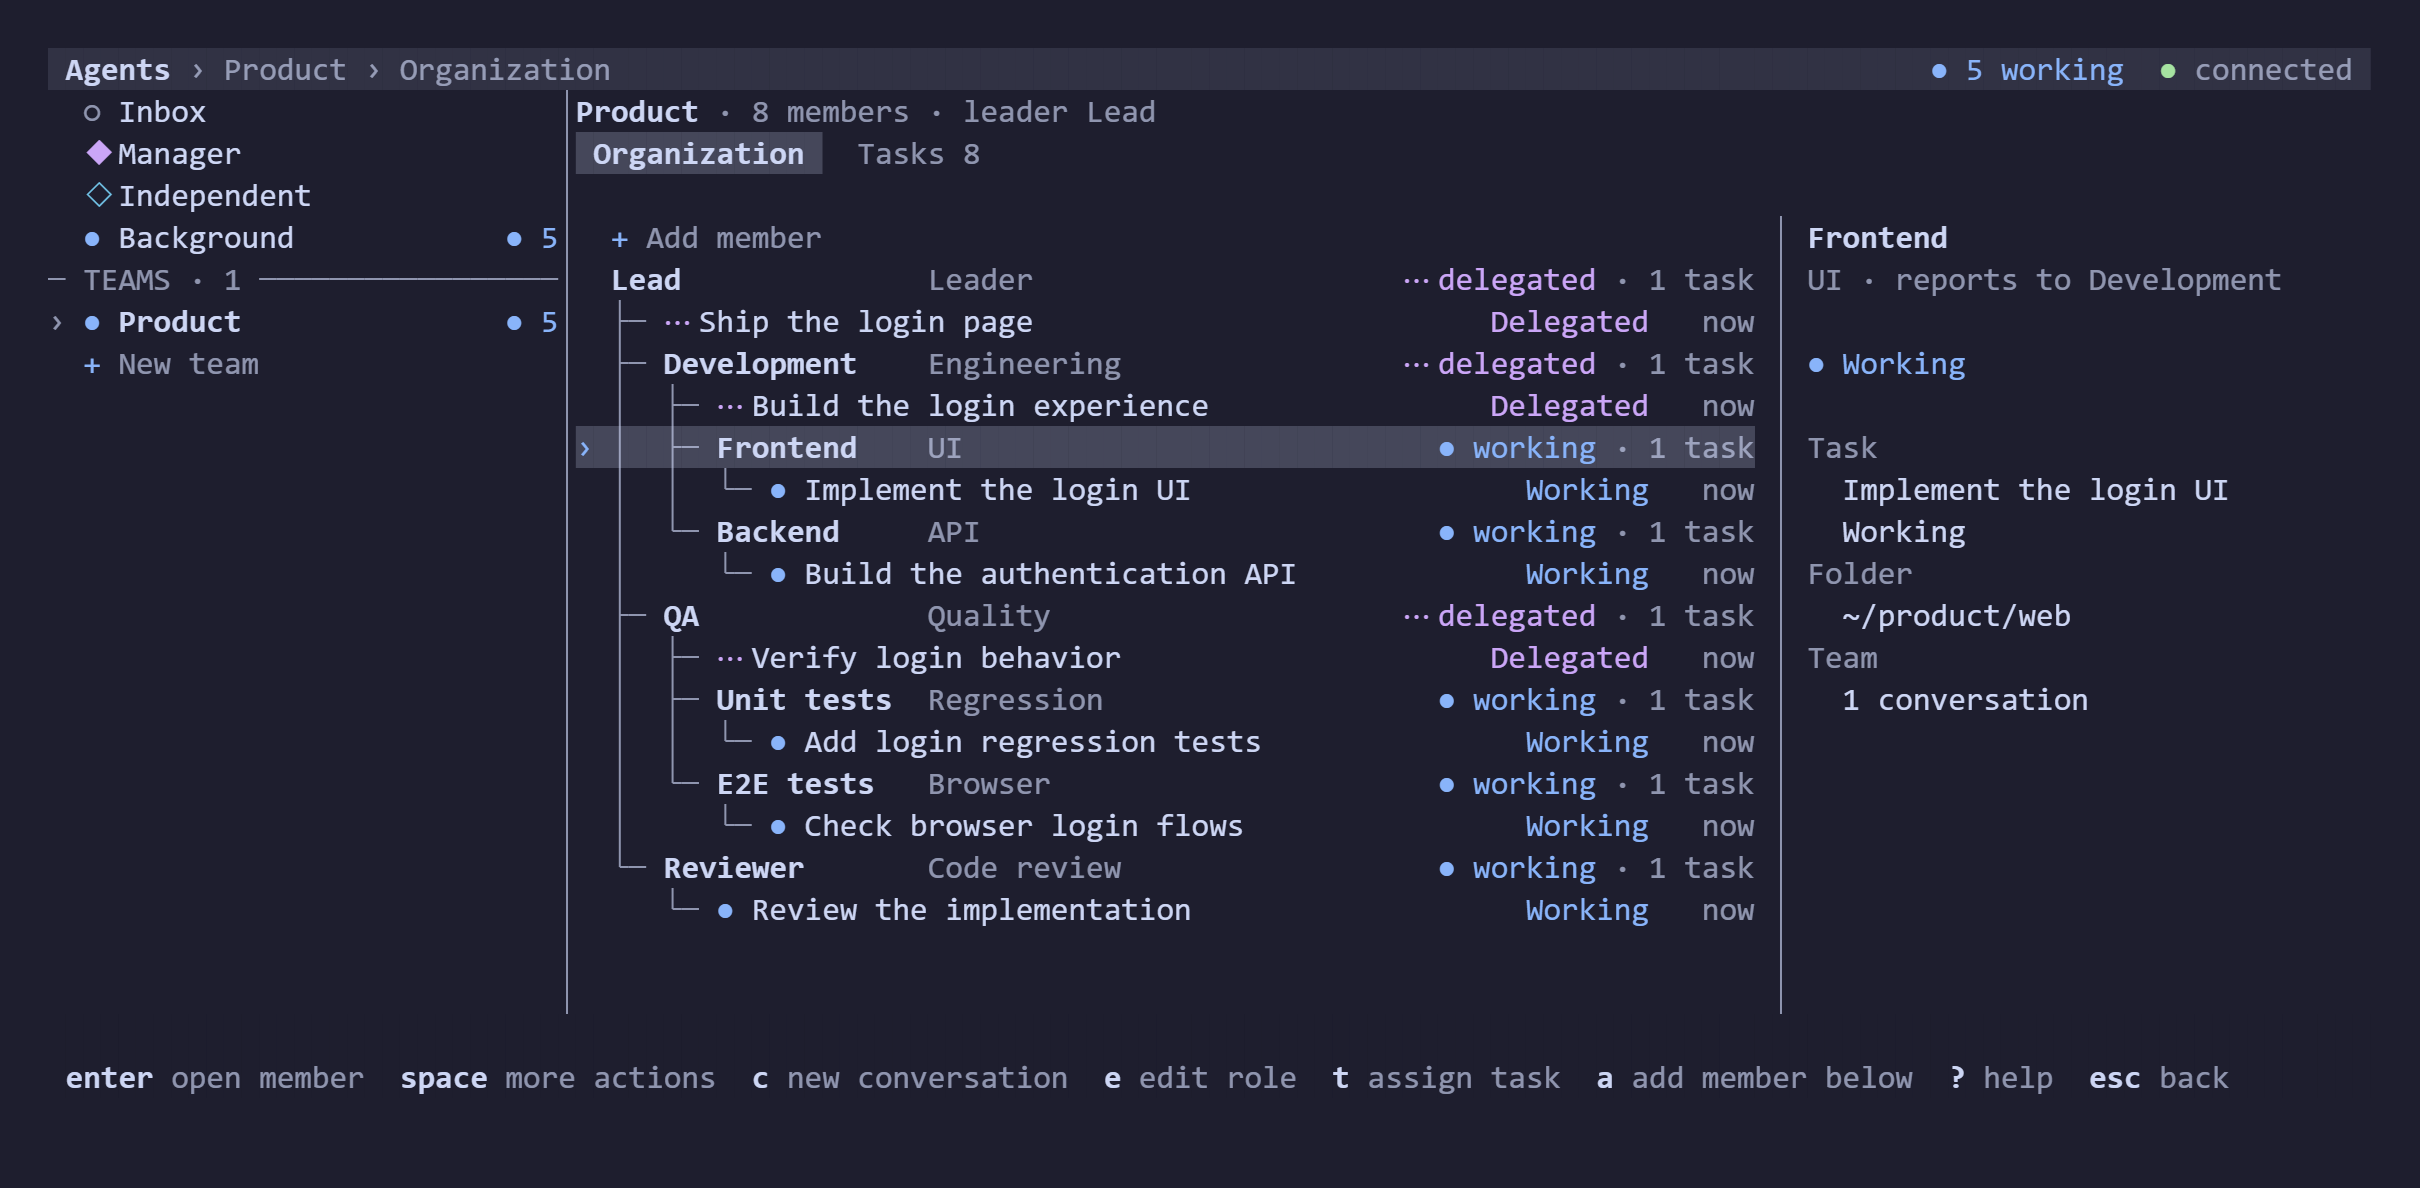
Task: Open the Check browser login flows task
Action: [x=1165, y=826]
